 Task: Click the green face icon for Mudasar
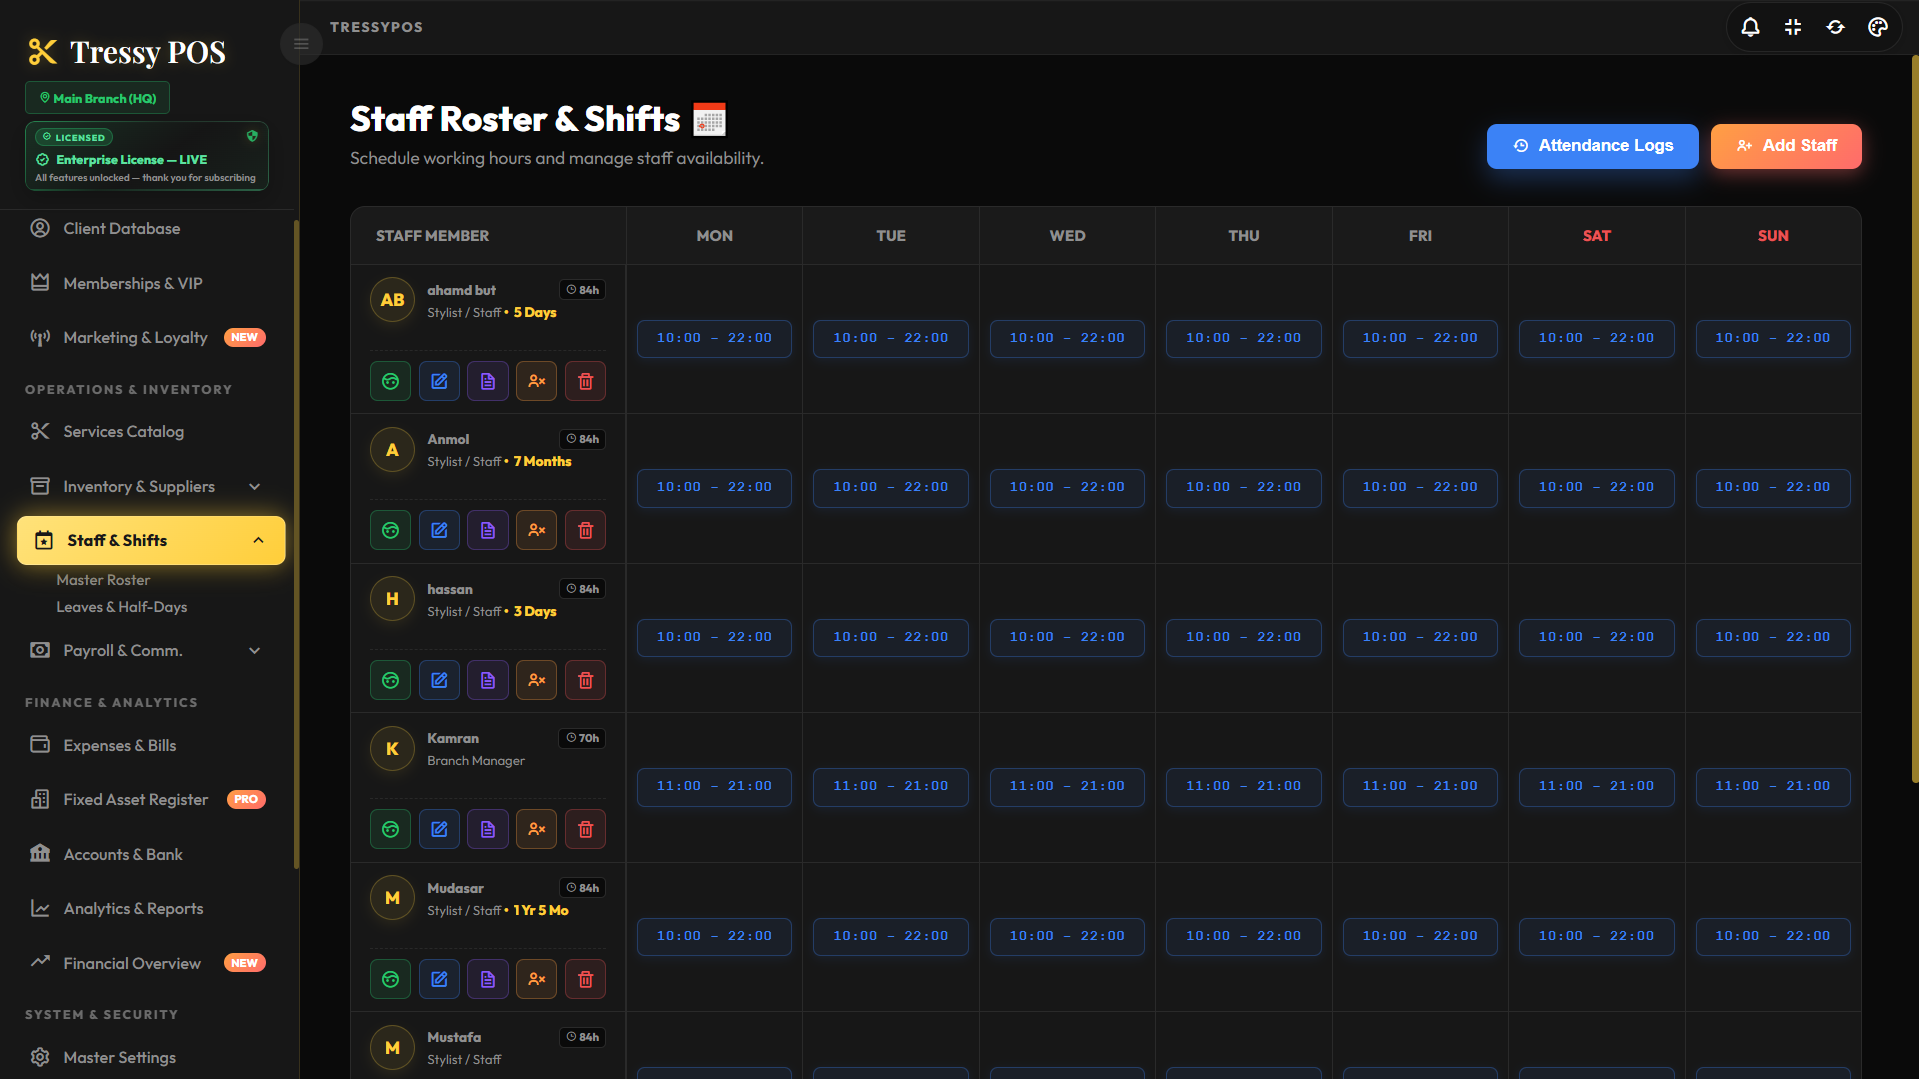coord(391,979)
